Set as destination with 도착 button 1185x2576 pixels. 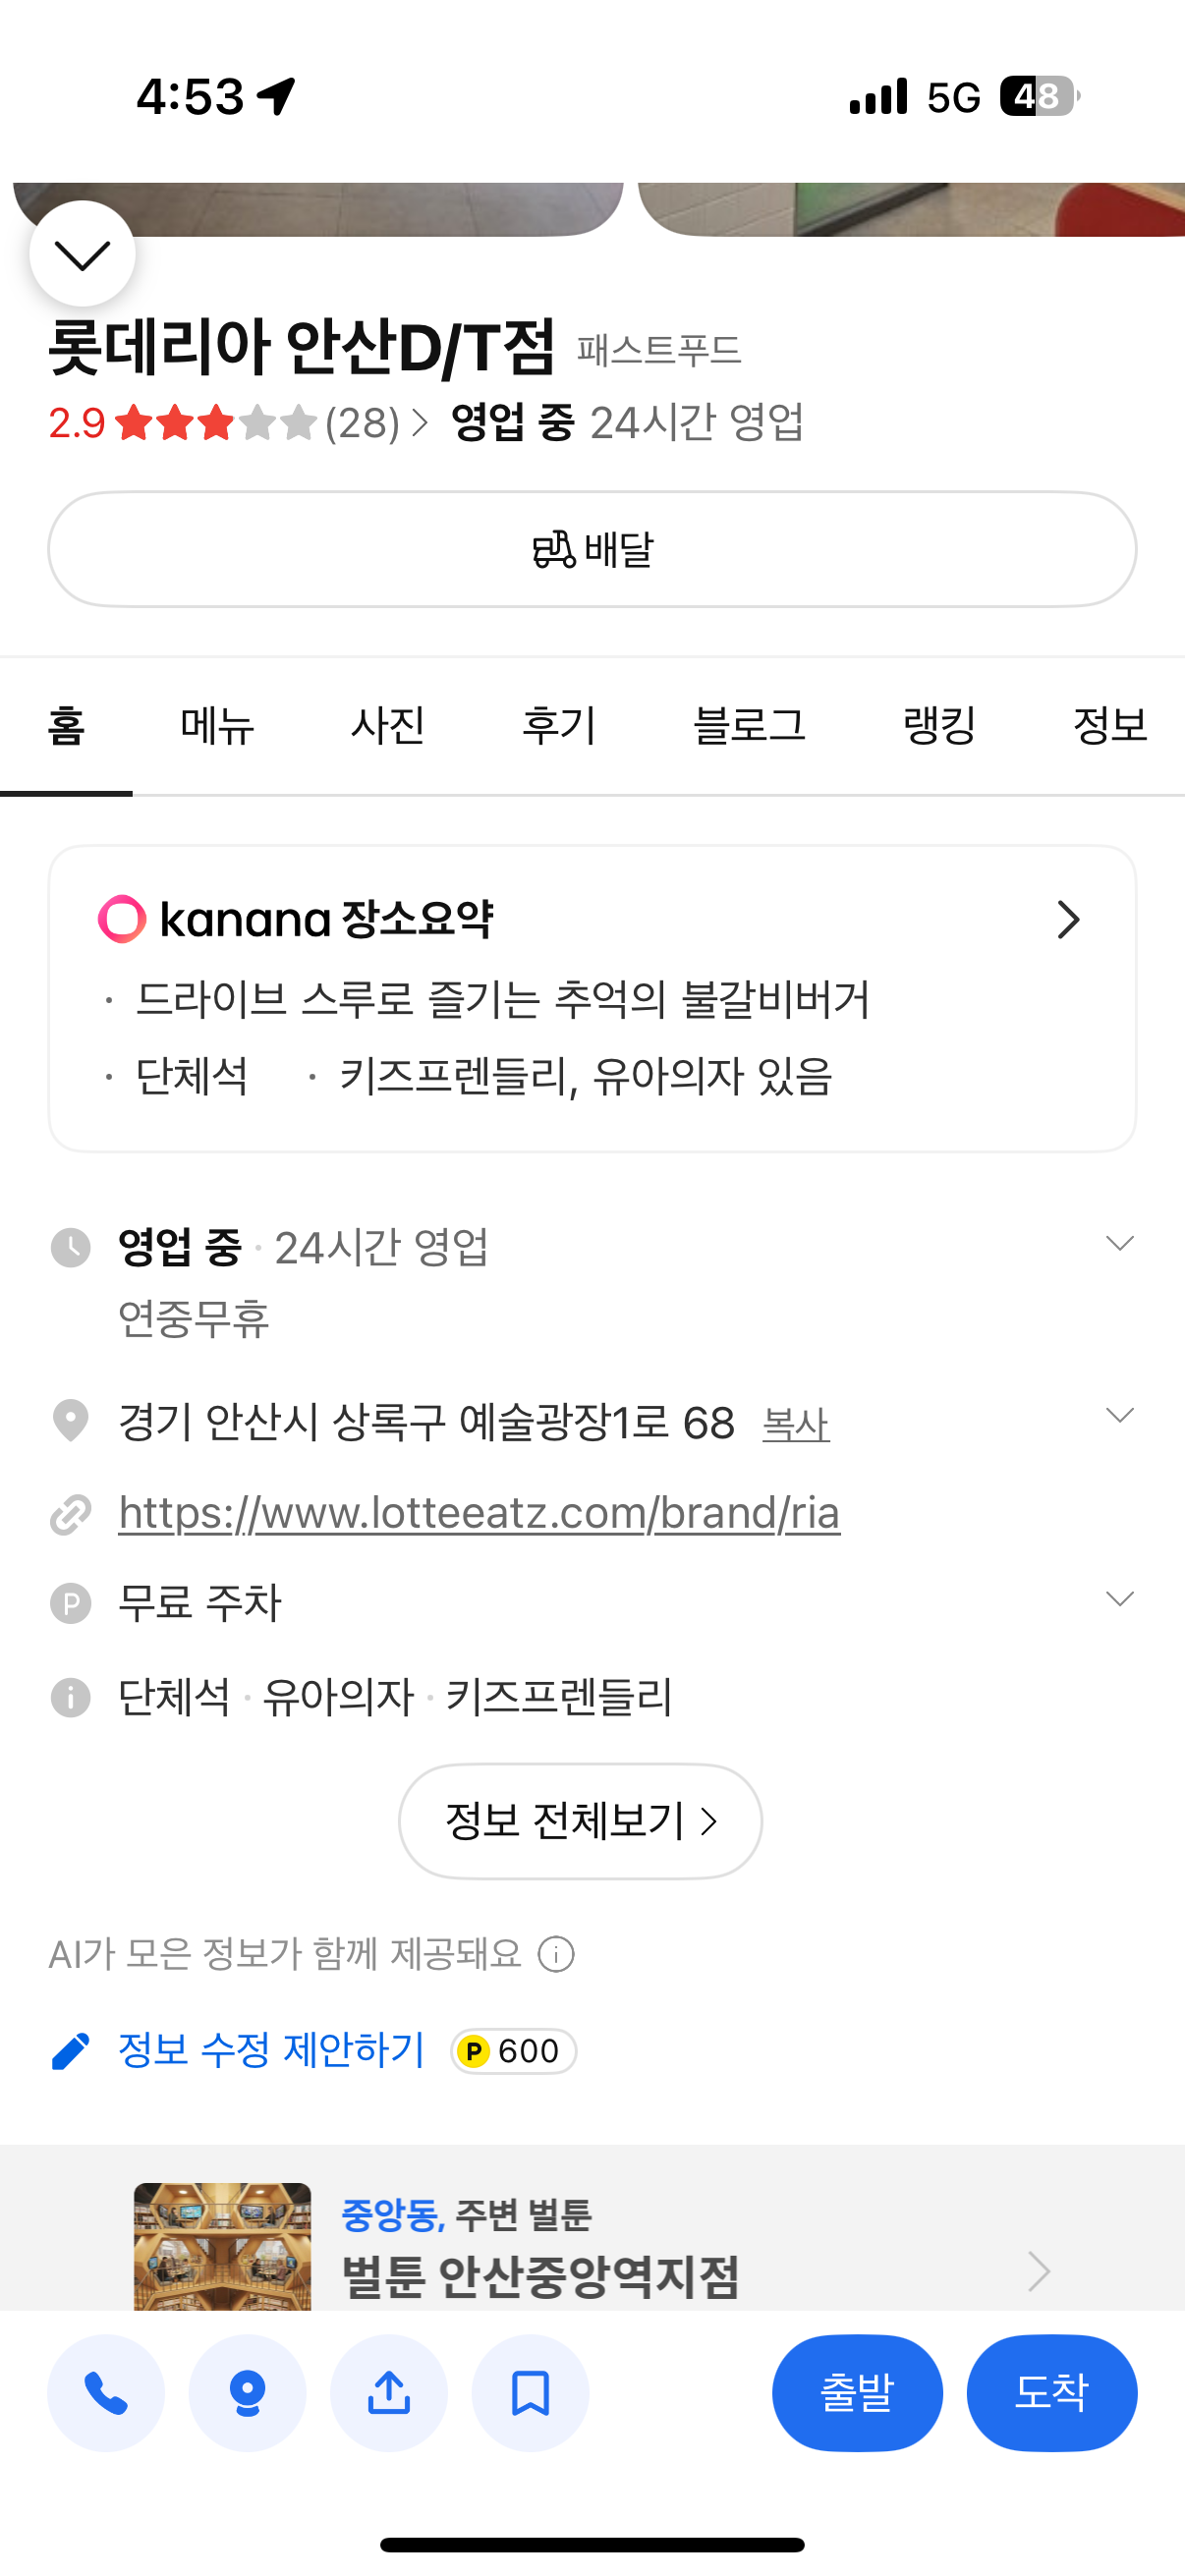(1051, 2392)
